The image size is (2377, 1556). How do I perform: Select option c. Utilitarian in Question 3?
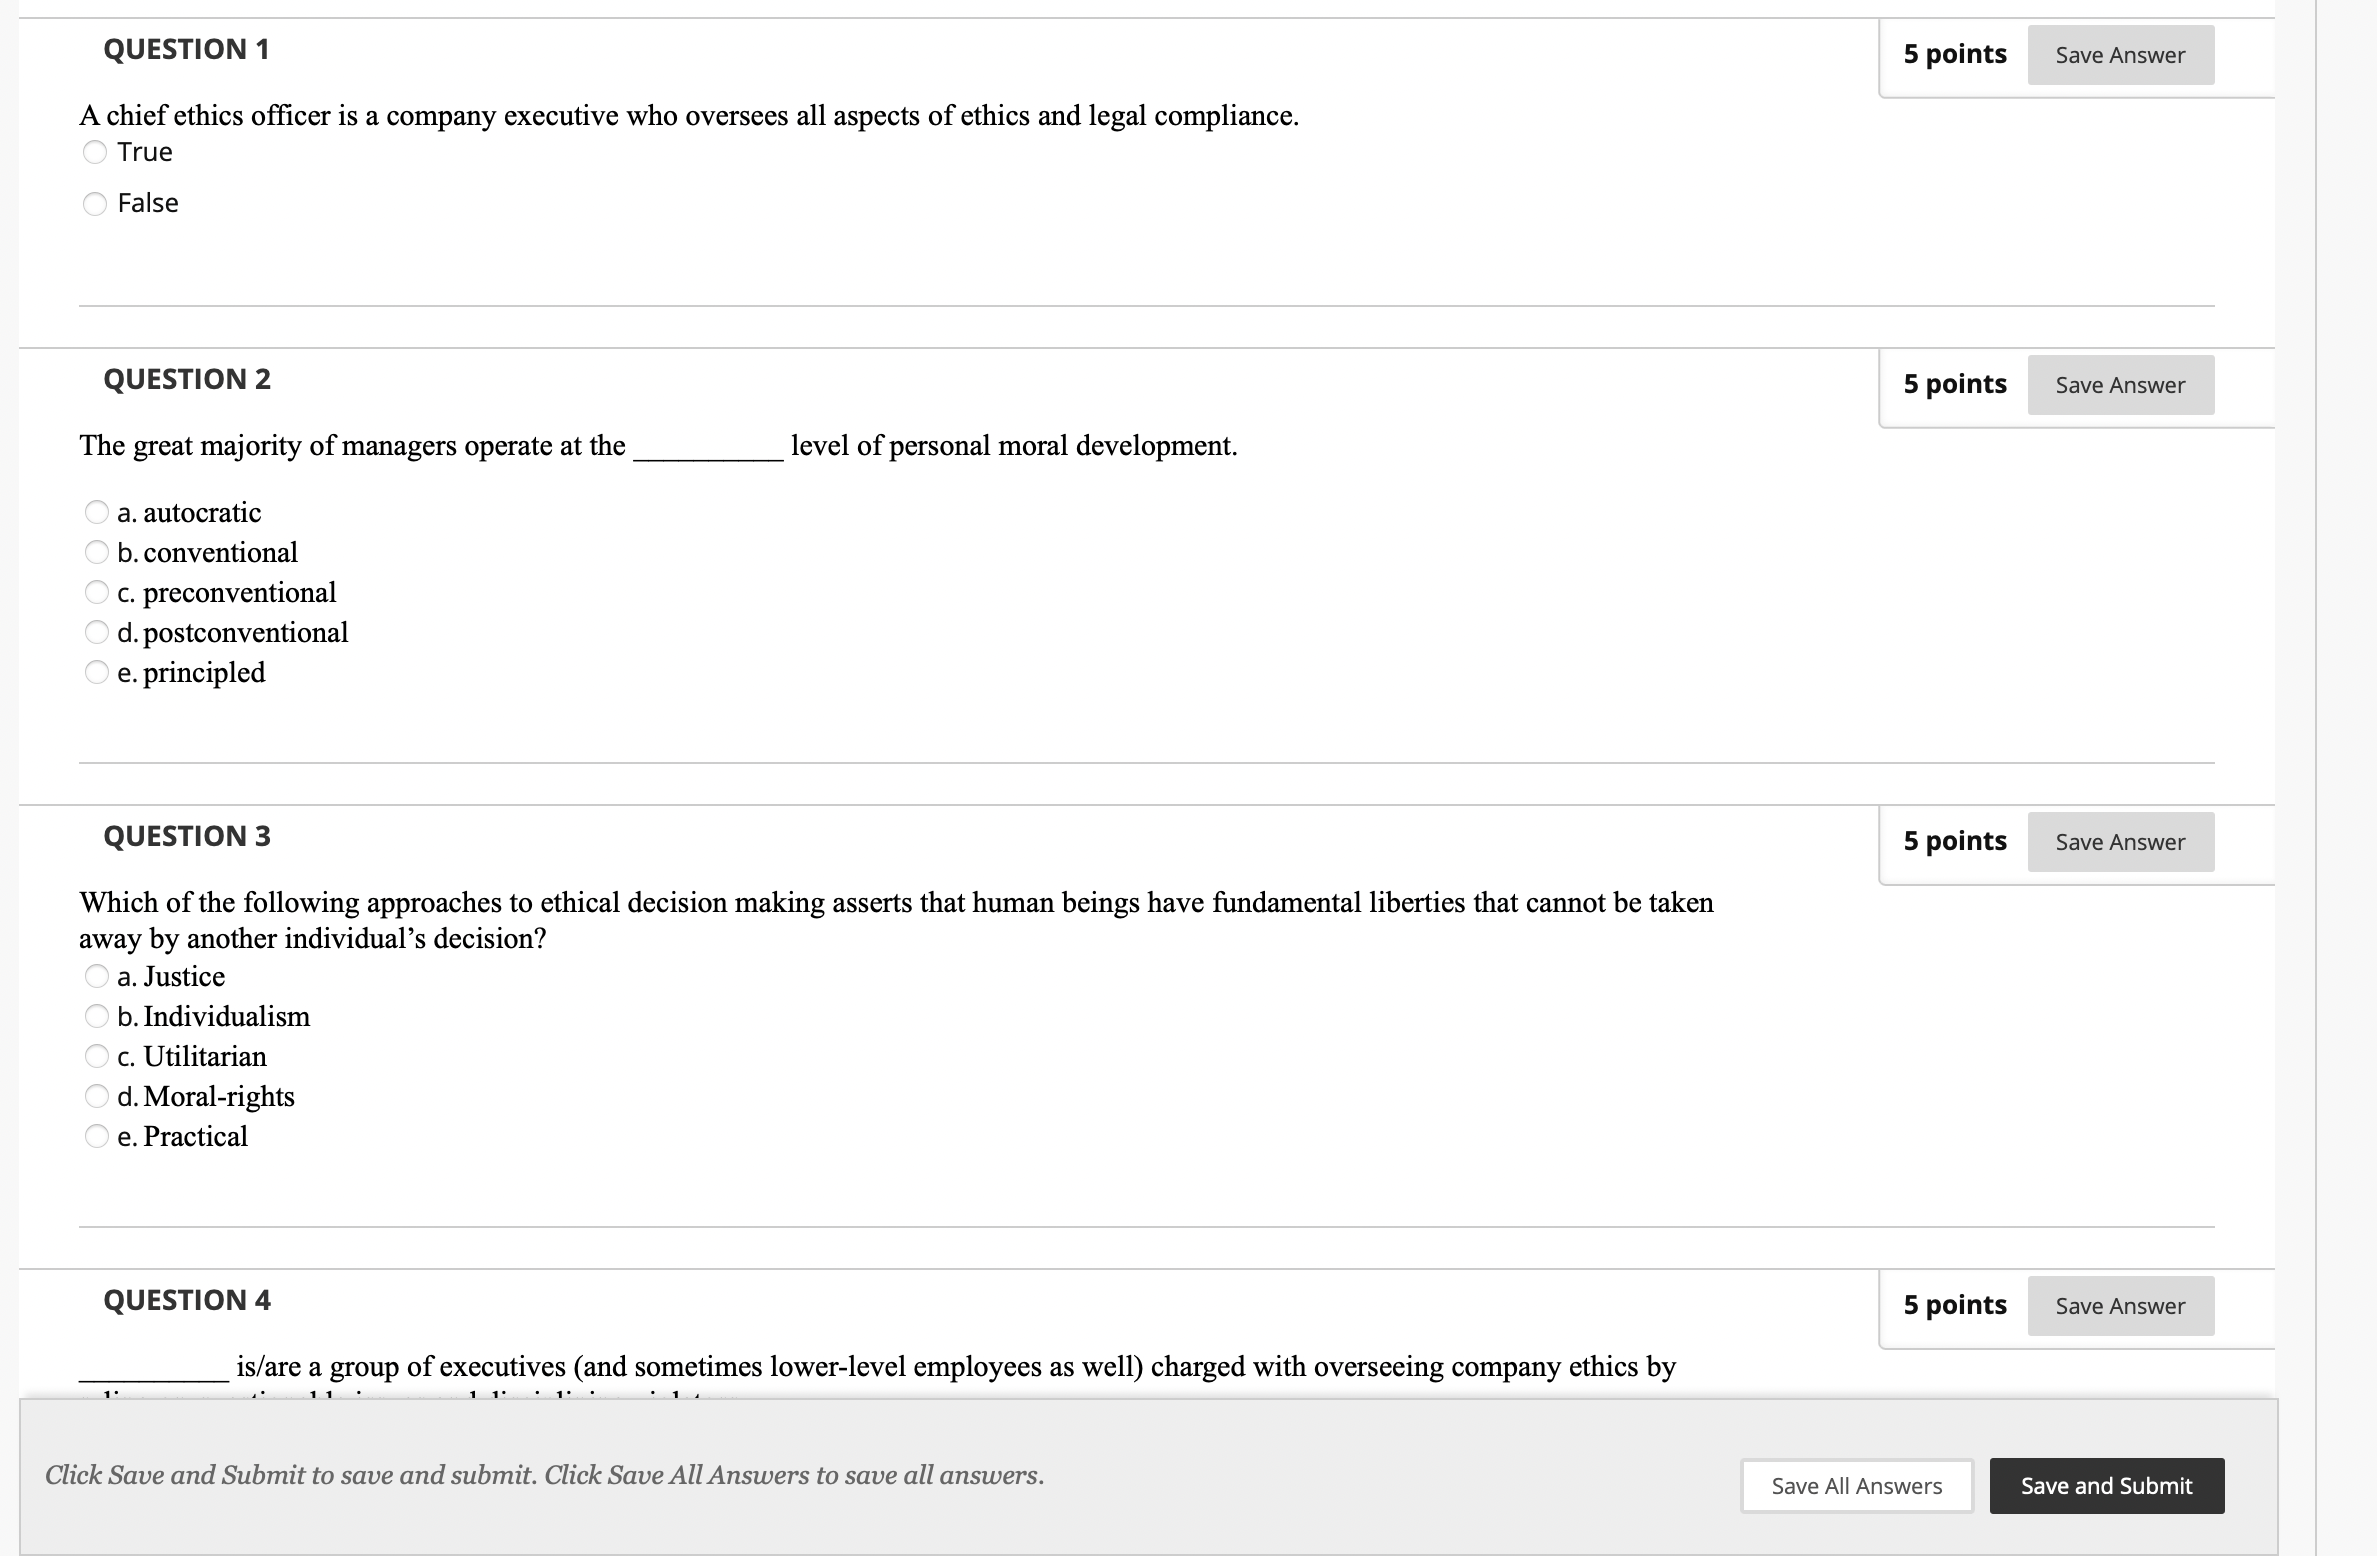pos(95,1056)
